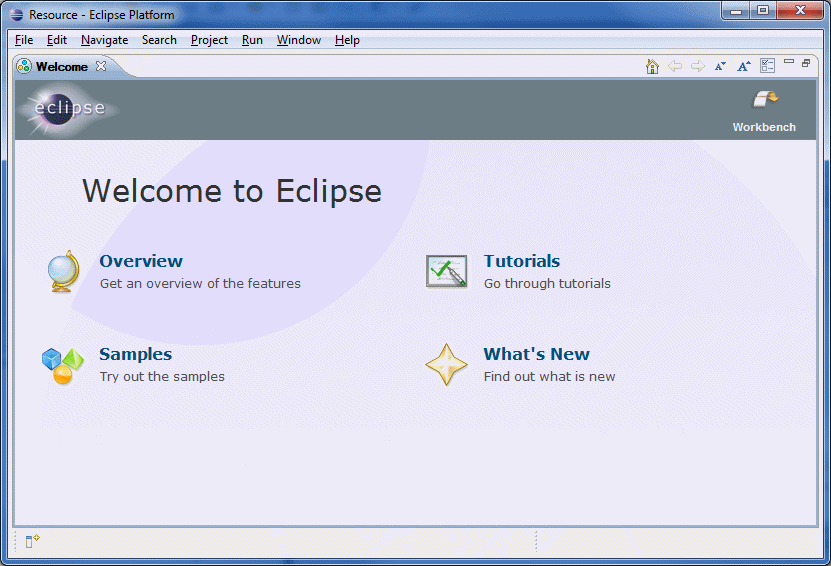Click the What's New star icon

[x=446, y=365]
